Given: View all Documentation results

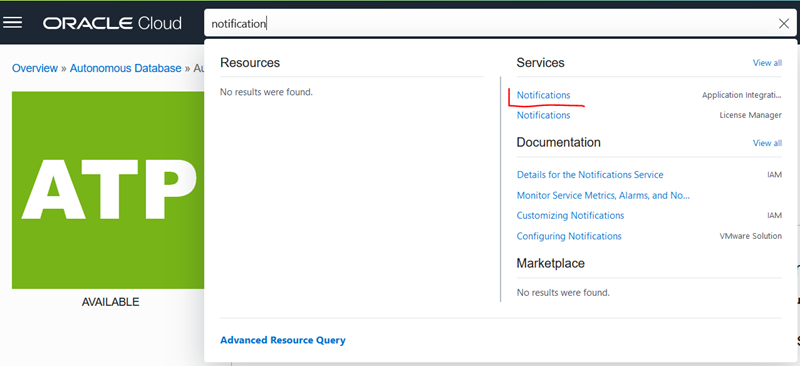Looking at the screenshot, I should 767,143.
